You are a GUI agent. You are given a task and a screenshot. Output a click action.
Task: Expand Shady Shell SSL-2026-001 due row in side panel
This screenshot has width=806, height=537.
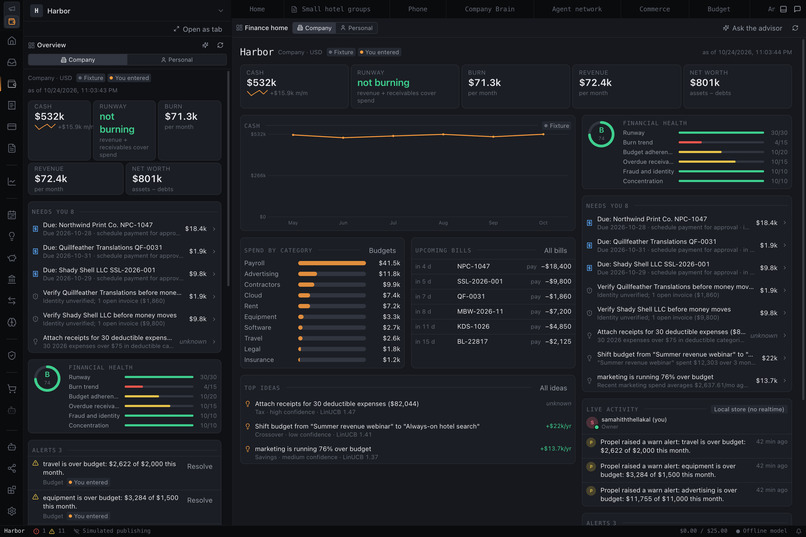pyautogui.click(x=124, y=274)
